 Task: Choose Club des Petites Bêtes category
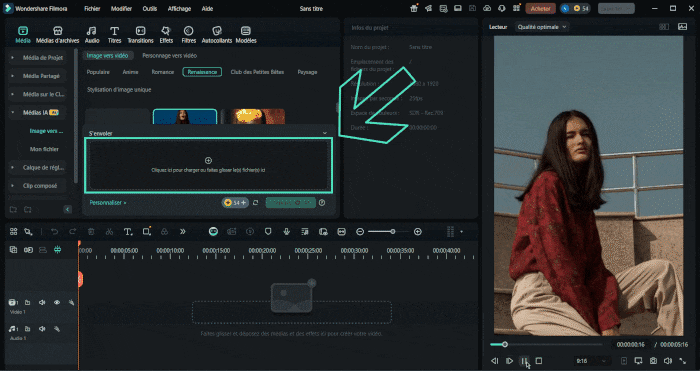(257, 72)
